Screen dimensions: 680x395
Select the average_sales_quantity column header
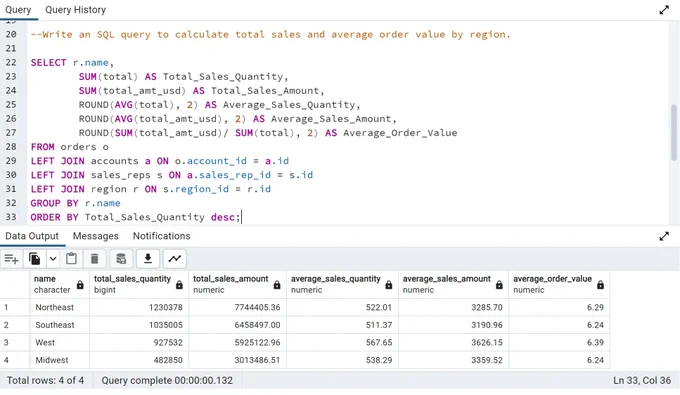click(x=342, y=284)
